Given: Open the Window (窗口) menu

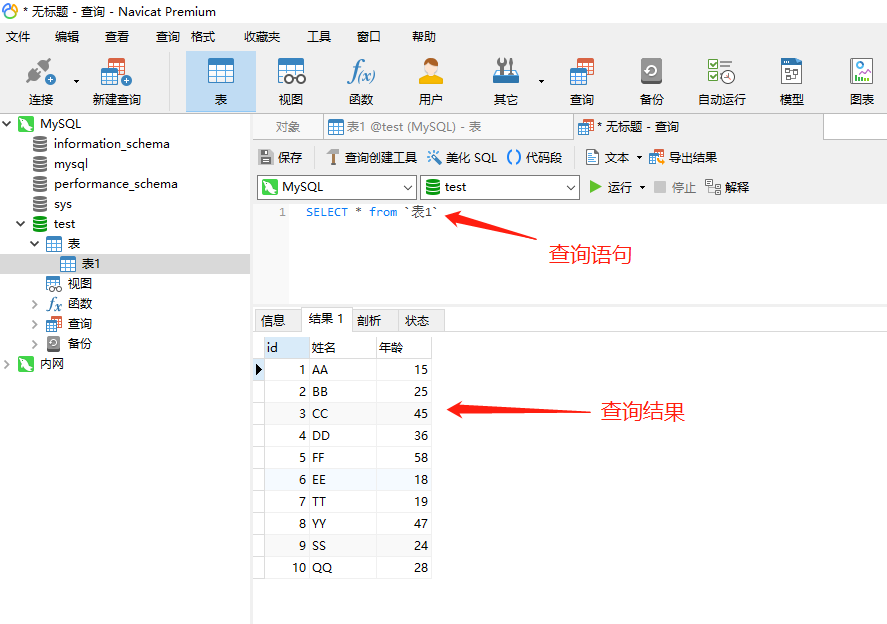Looking at the screenshot, I should [x=368, y=37].
